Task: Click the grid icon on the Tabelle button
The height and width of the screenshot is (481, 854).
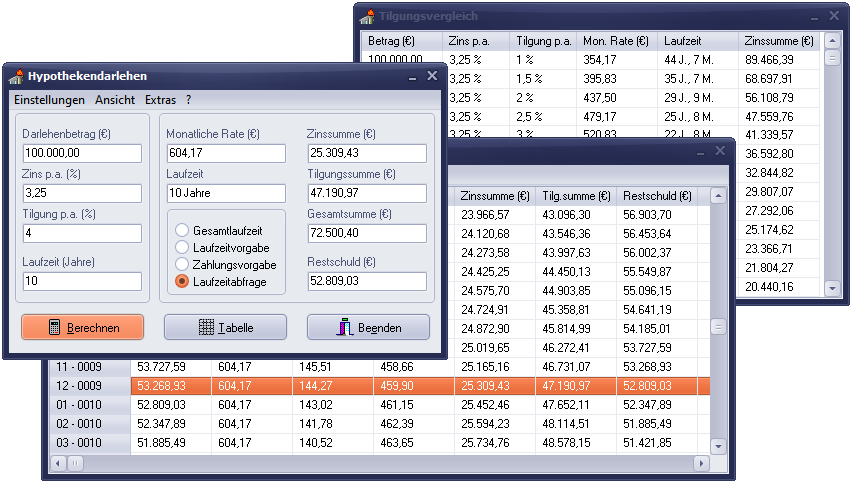Action: point(206,327)
